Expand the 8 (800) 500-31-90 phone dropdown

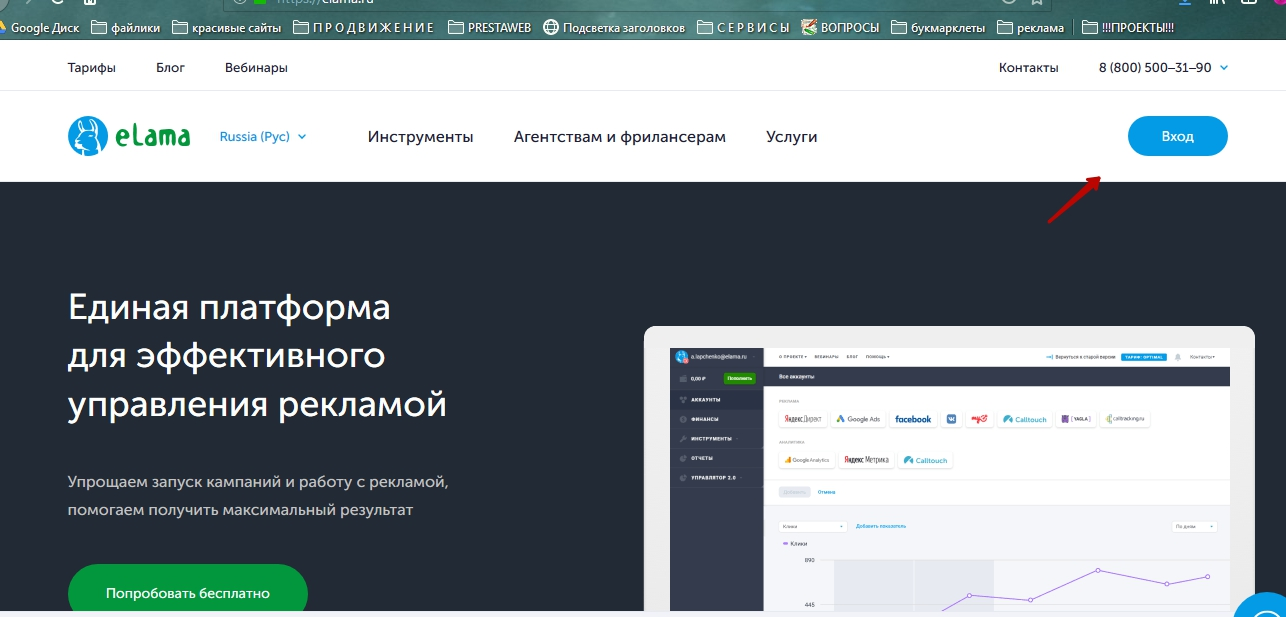[1163, 68]
